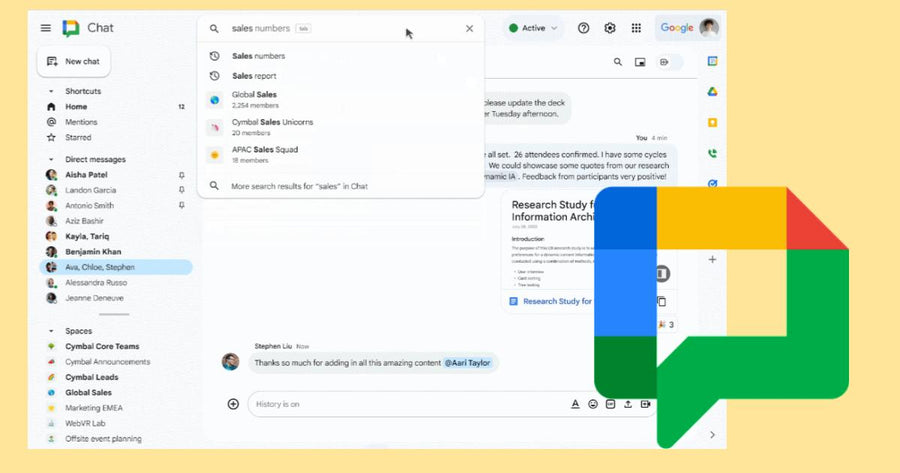Select Cymbal Sales Unicorns suggestion

click(x=341, y=127)
